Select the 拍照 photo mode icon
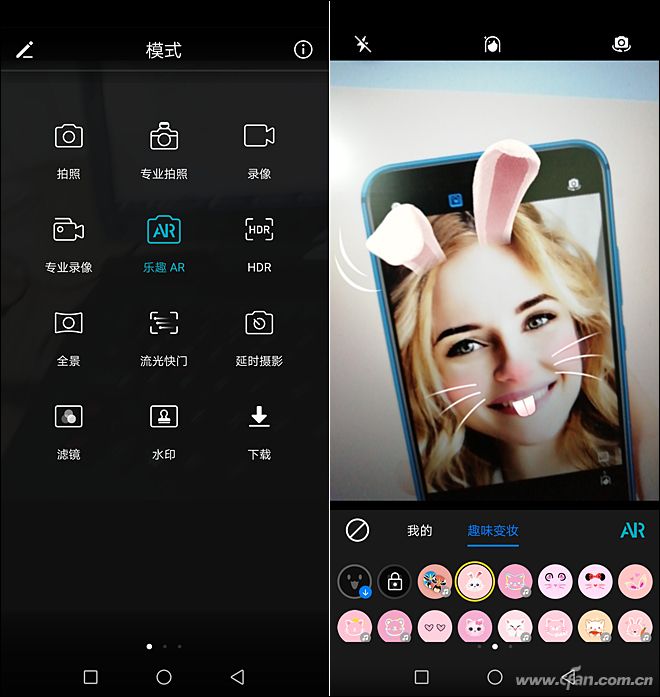Viewport: 660px width, 697px height. (68, 137)
